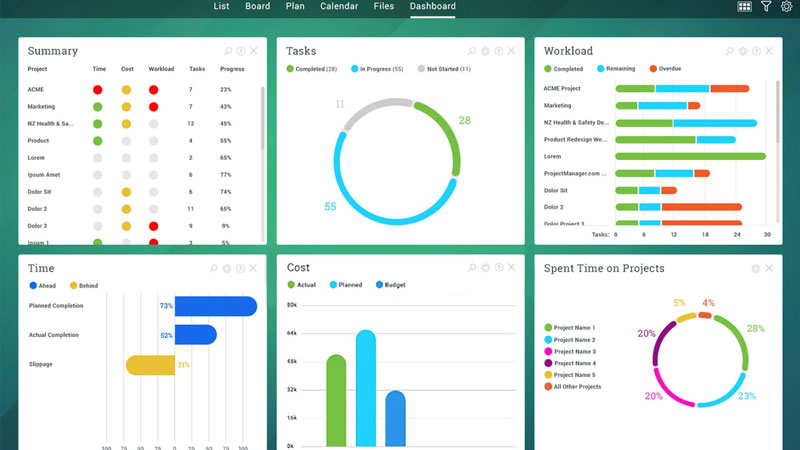800x450 pixels.
Task: Close the Spent Time on Projects widget
Action: (769, 269)
